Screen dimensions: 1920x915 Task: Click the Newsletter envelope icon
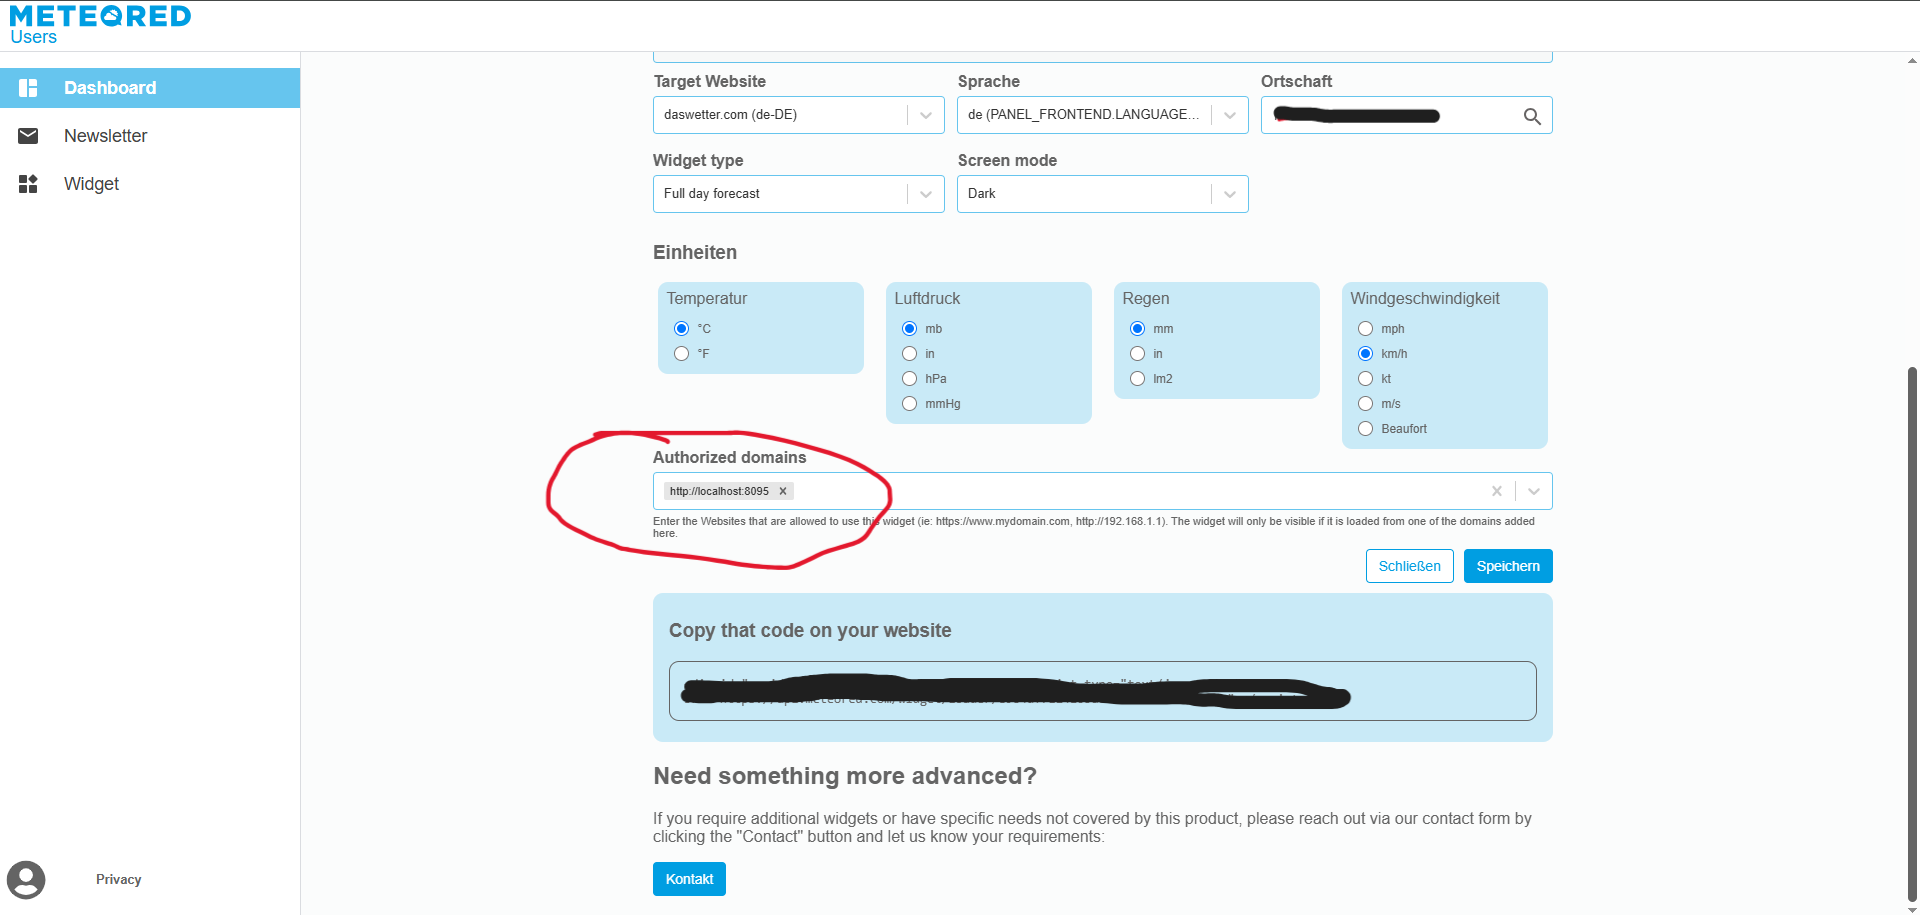click(x=28, y=136)
